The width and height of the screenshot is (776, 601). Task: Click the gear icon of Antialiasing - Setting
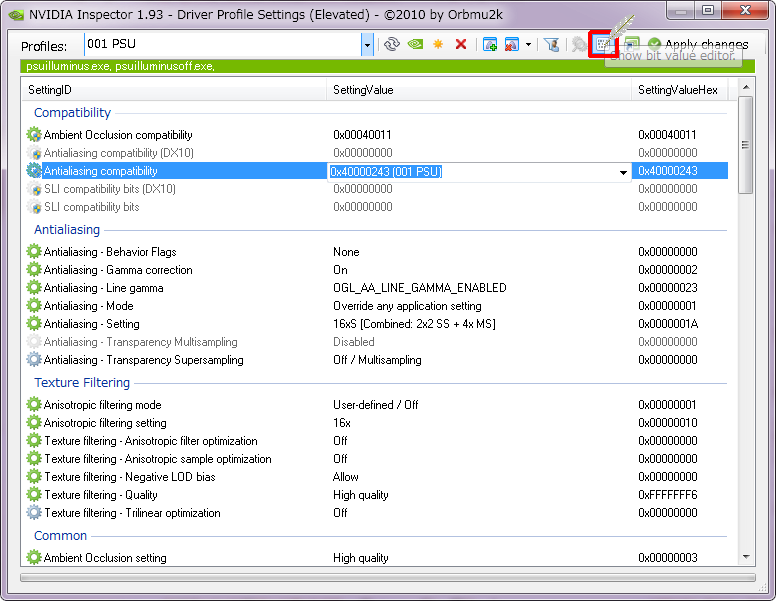pyautogui.click(x=34, y=324)
